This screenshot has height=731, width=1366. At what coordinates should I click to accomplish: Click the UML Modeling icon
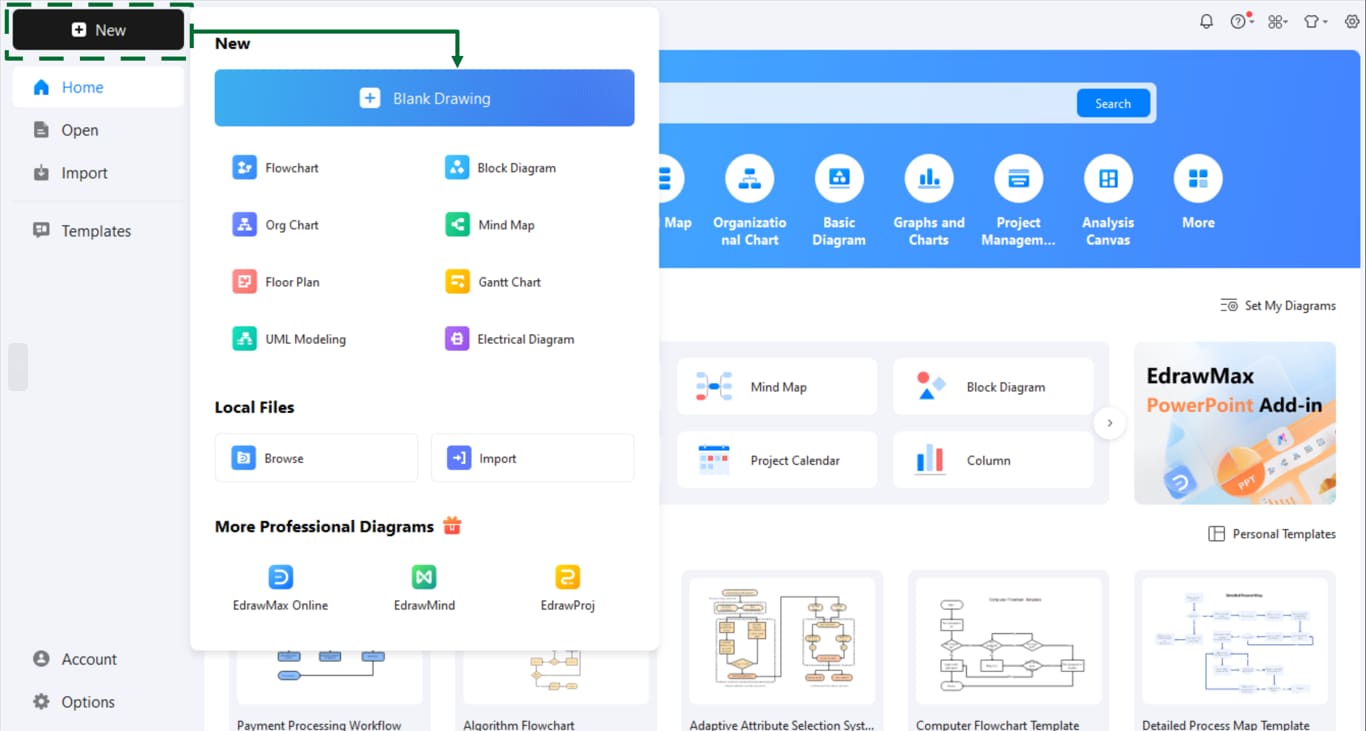244,339
